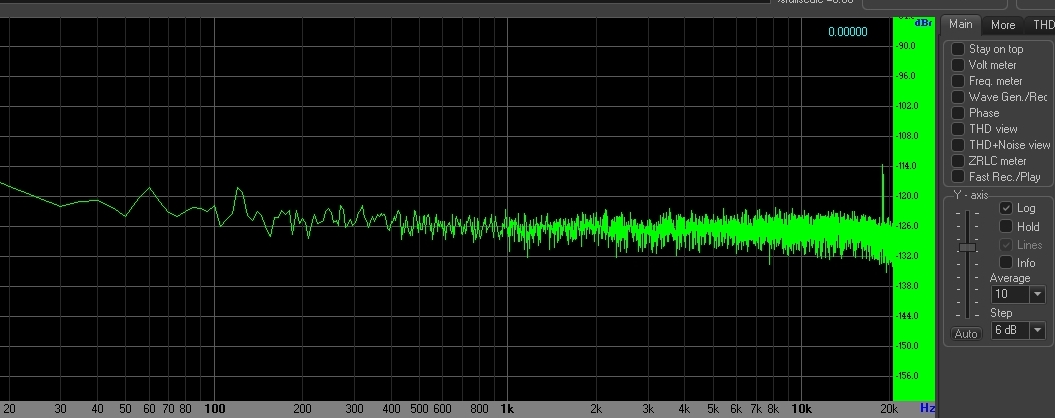1055x418 pixels.
Task: Tick the THD+Noise view checkbox
Action: tap(958, 145)
